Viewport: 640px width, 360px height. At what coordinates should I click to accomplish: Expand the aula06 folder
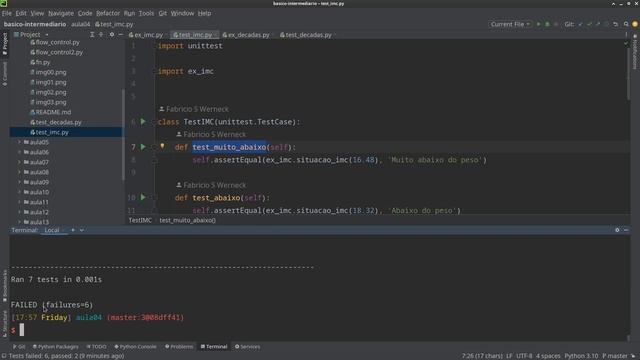pos(19,152)
